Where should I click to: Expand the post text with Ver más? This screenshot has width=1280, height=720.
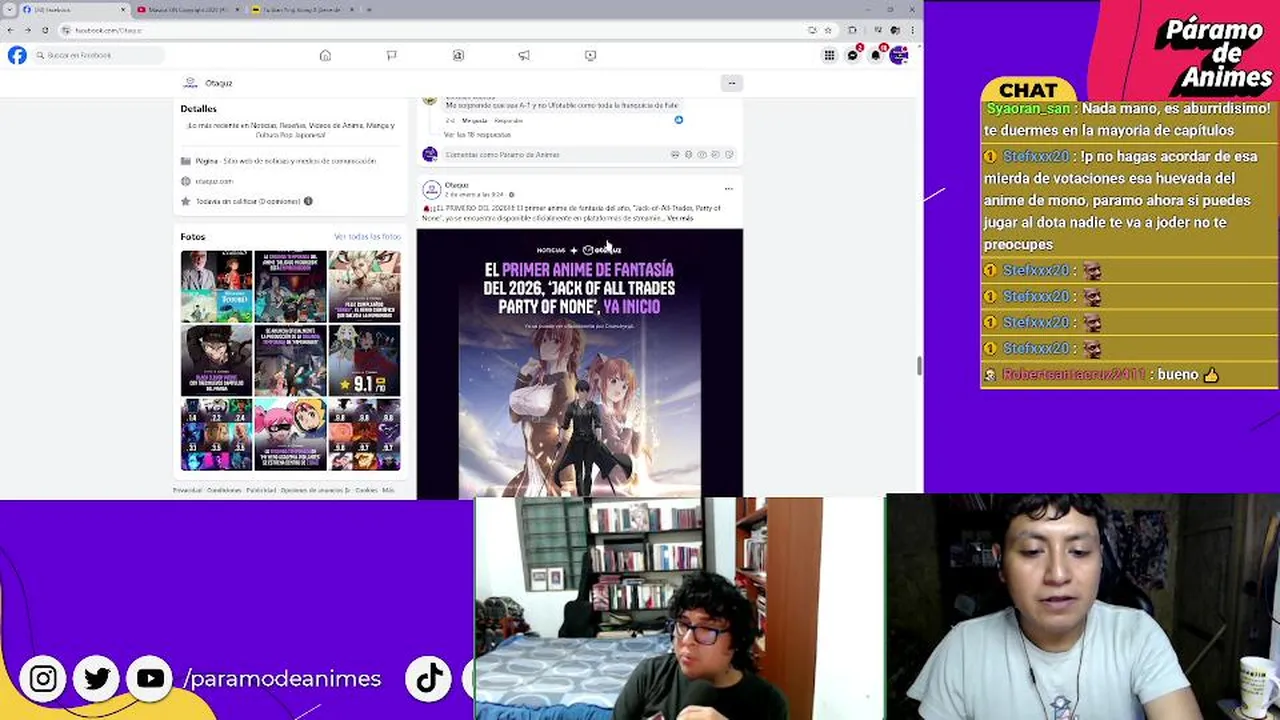[x=680, y=218]
